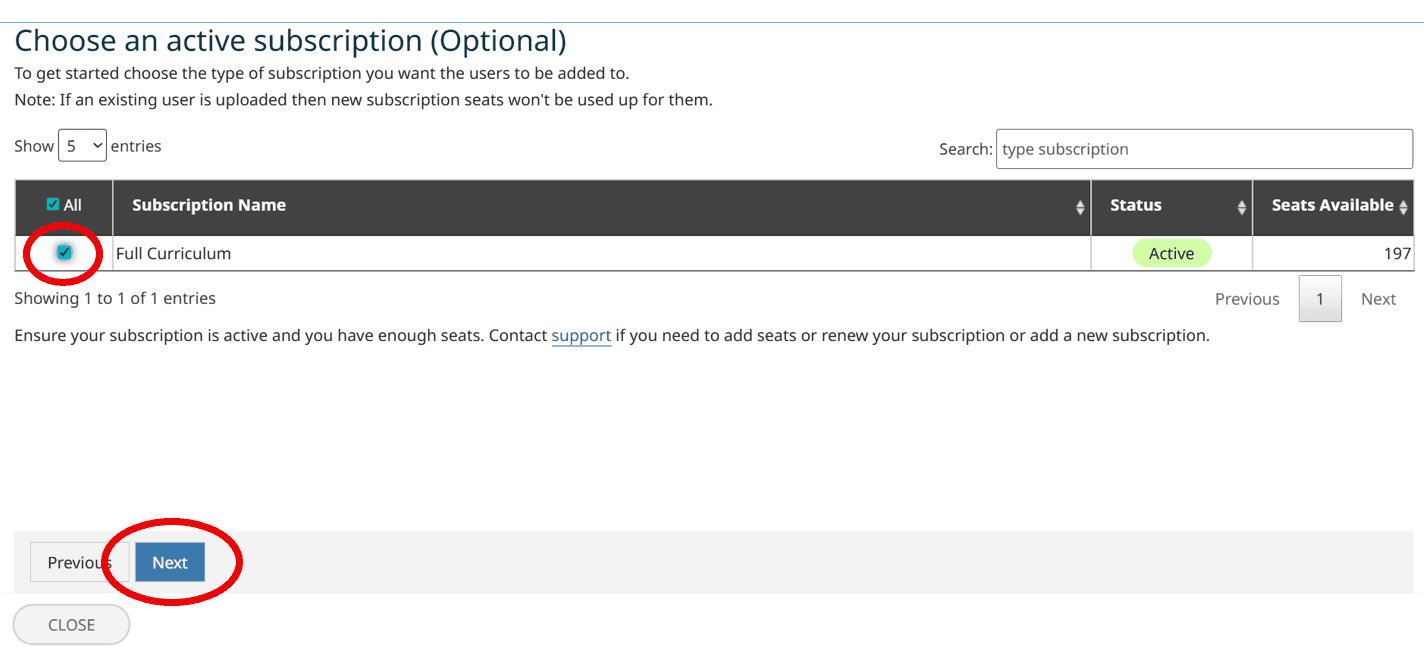Image resolution: width=1424 pixels, height=661 pixels.
Task: Click the sort arrows beside Seats Available
Action: point(1404,207)
